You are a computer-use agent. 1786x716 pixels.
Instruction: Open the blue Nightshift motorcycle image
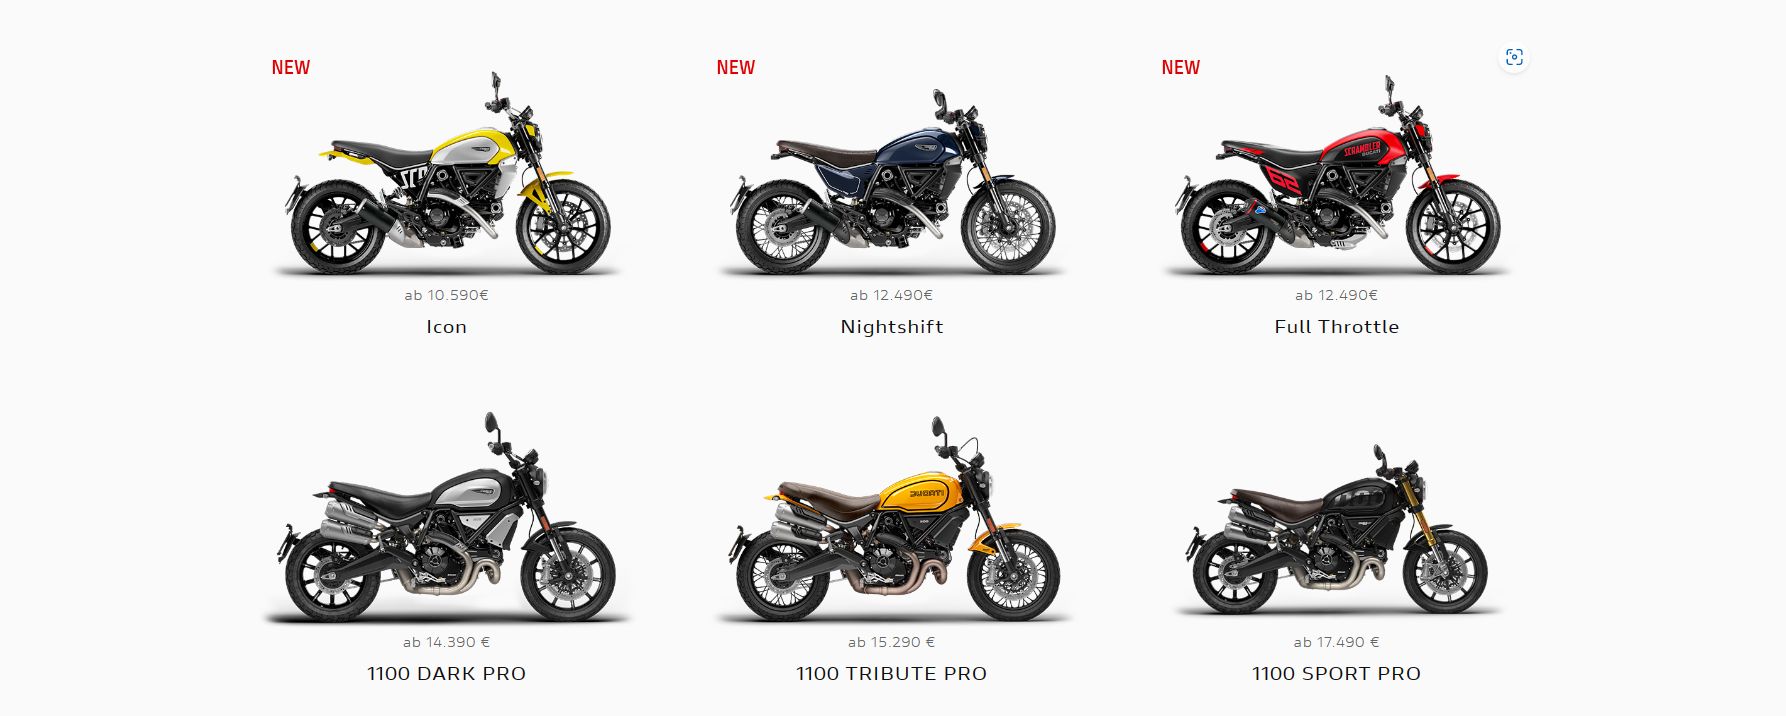pyautogui.click(x=892, y=182)
